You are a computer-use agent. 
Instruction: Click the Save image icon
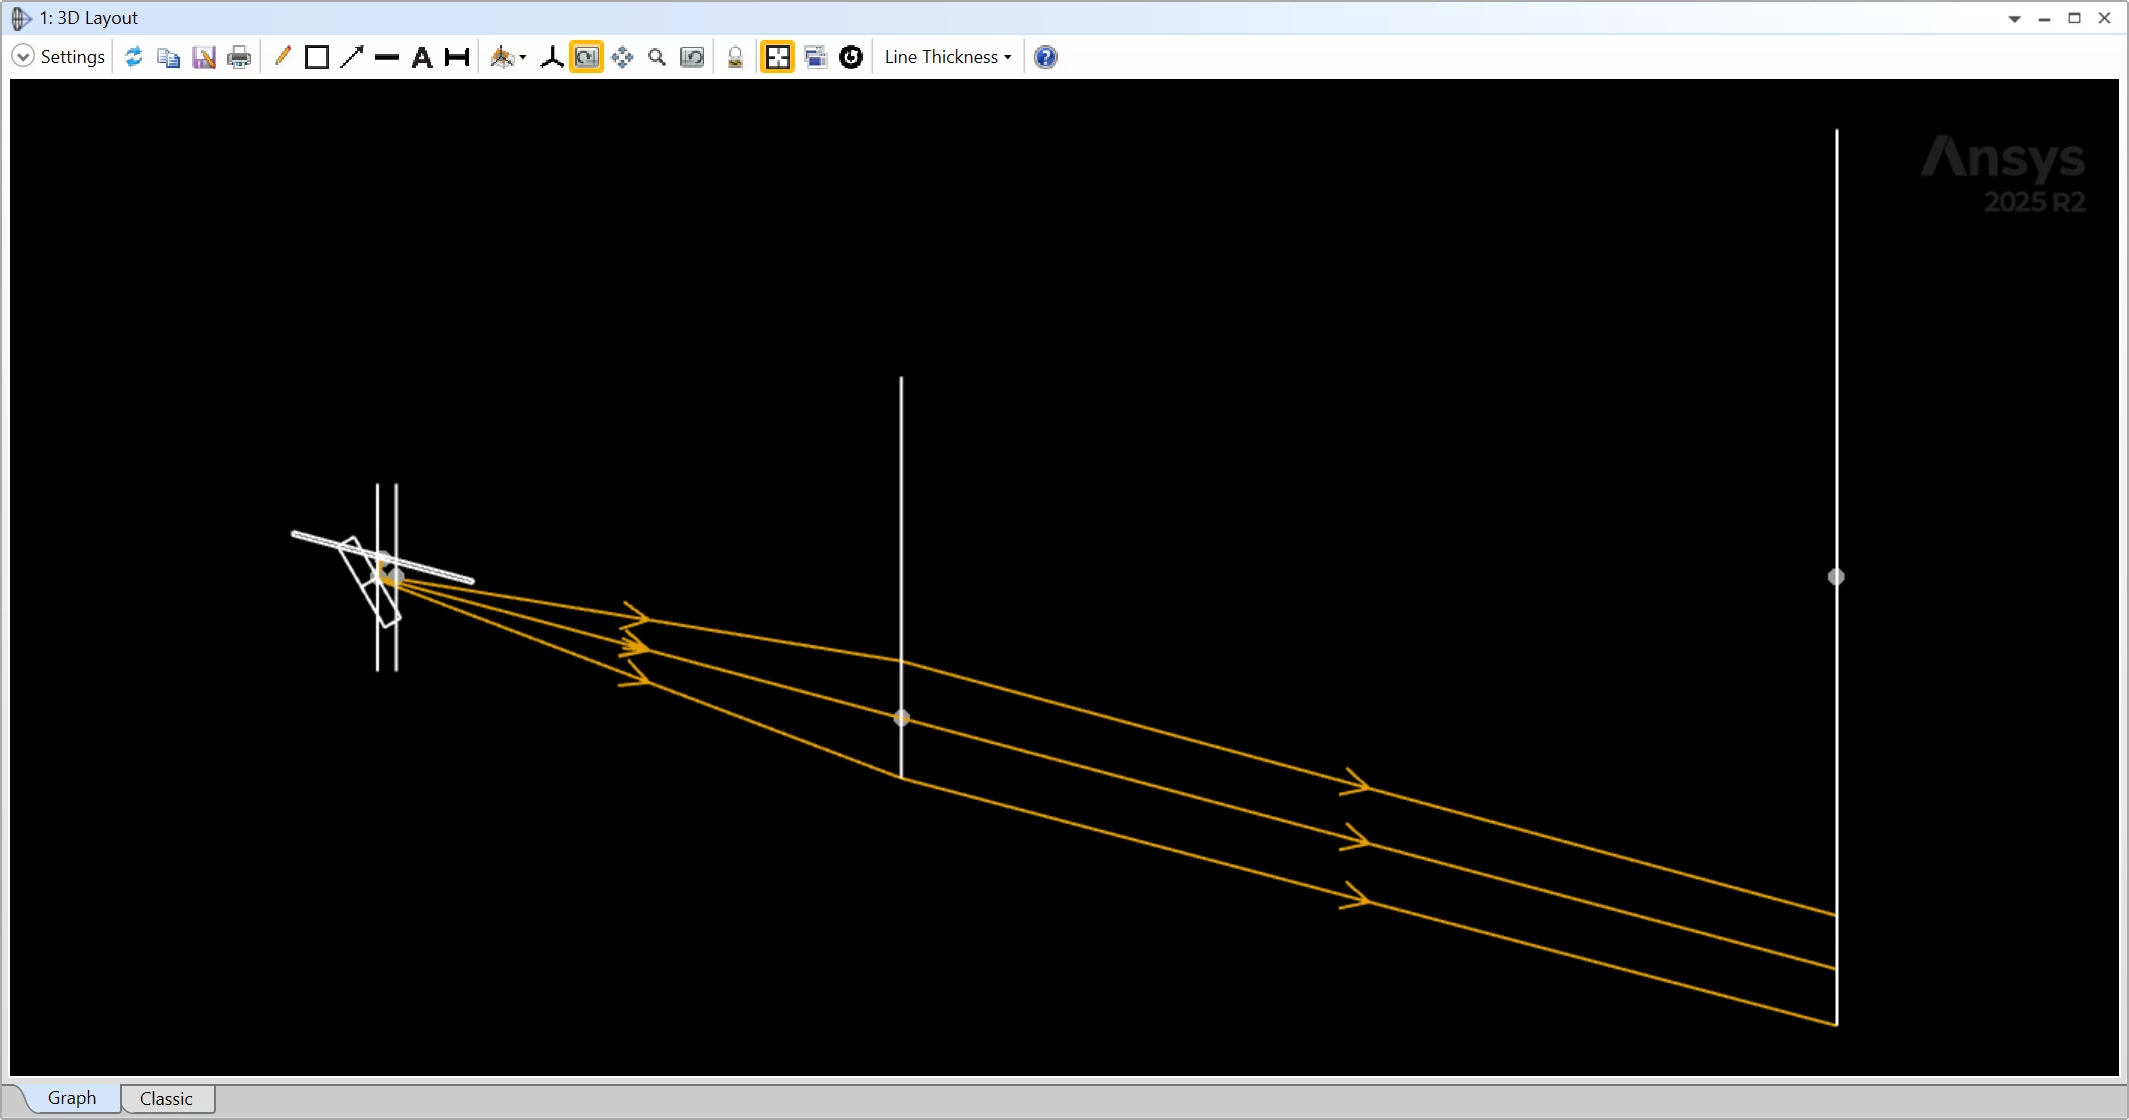click(x=204, y=57)
